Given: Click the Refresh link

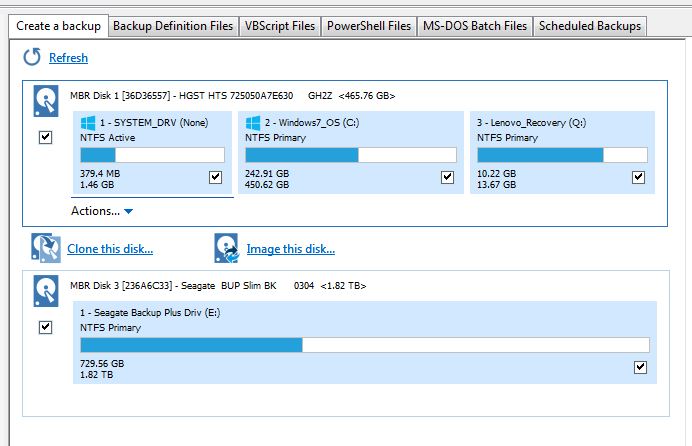Looking at the screenshot, I should click(x=68, y=58).
